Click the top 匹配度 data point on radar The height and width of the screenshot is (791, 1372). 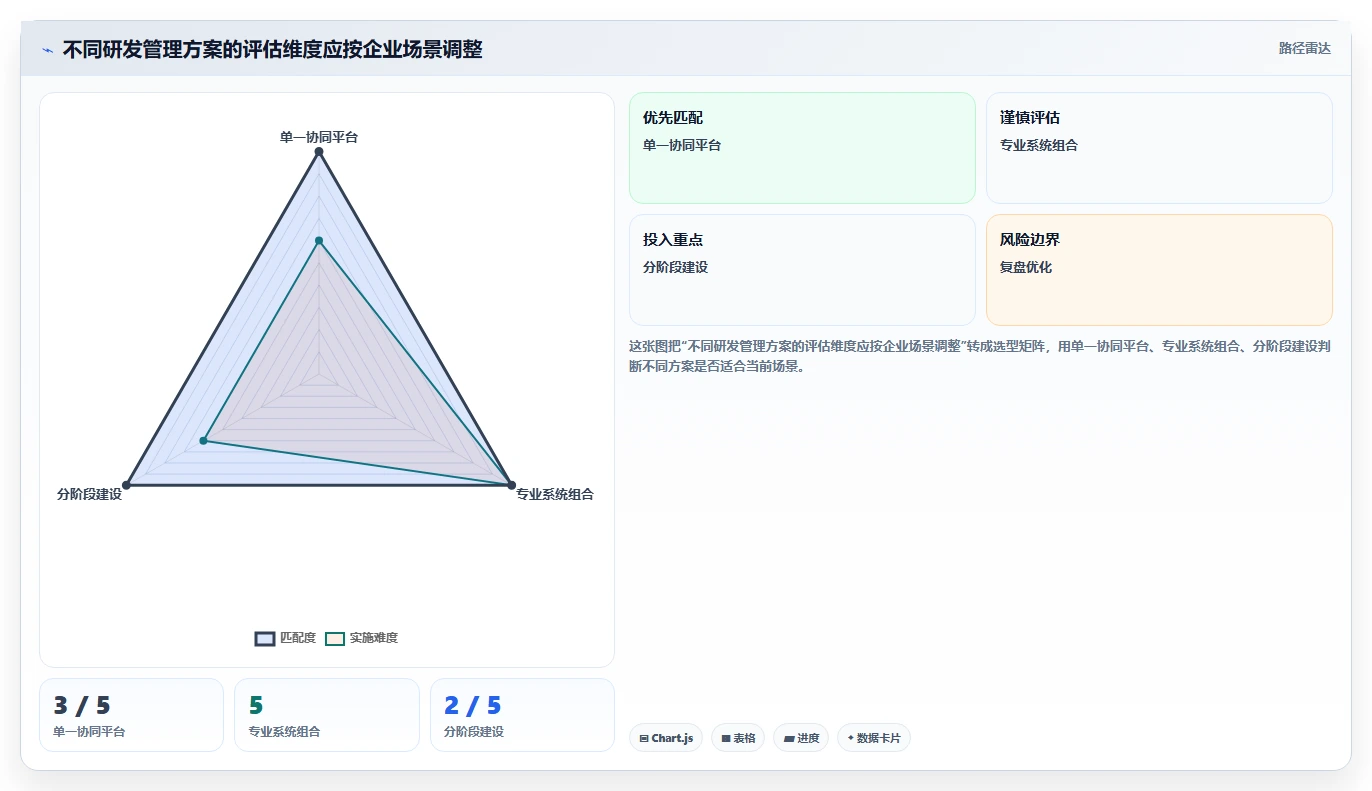(x=319, y=152)
